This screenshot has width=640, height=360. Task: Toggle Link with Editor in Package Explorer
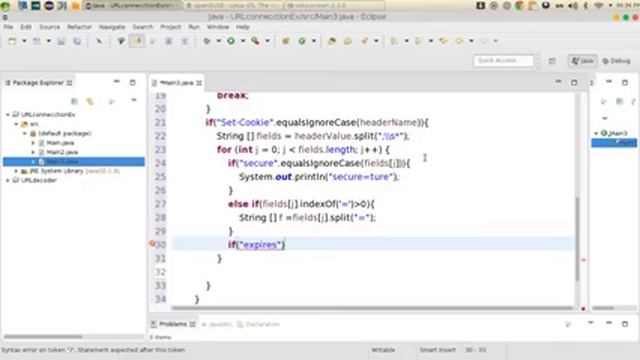(90, 101)
